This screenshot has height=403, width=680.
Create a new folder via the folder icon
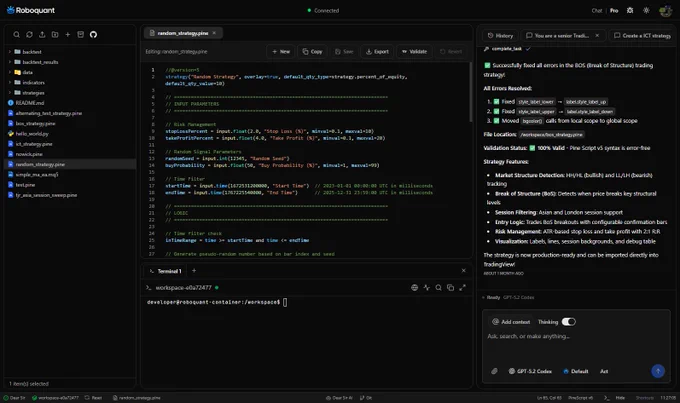[55, 34]
